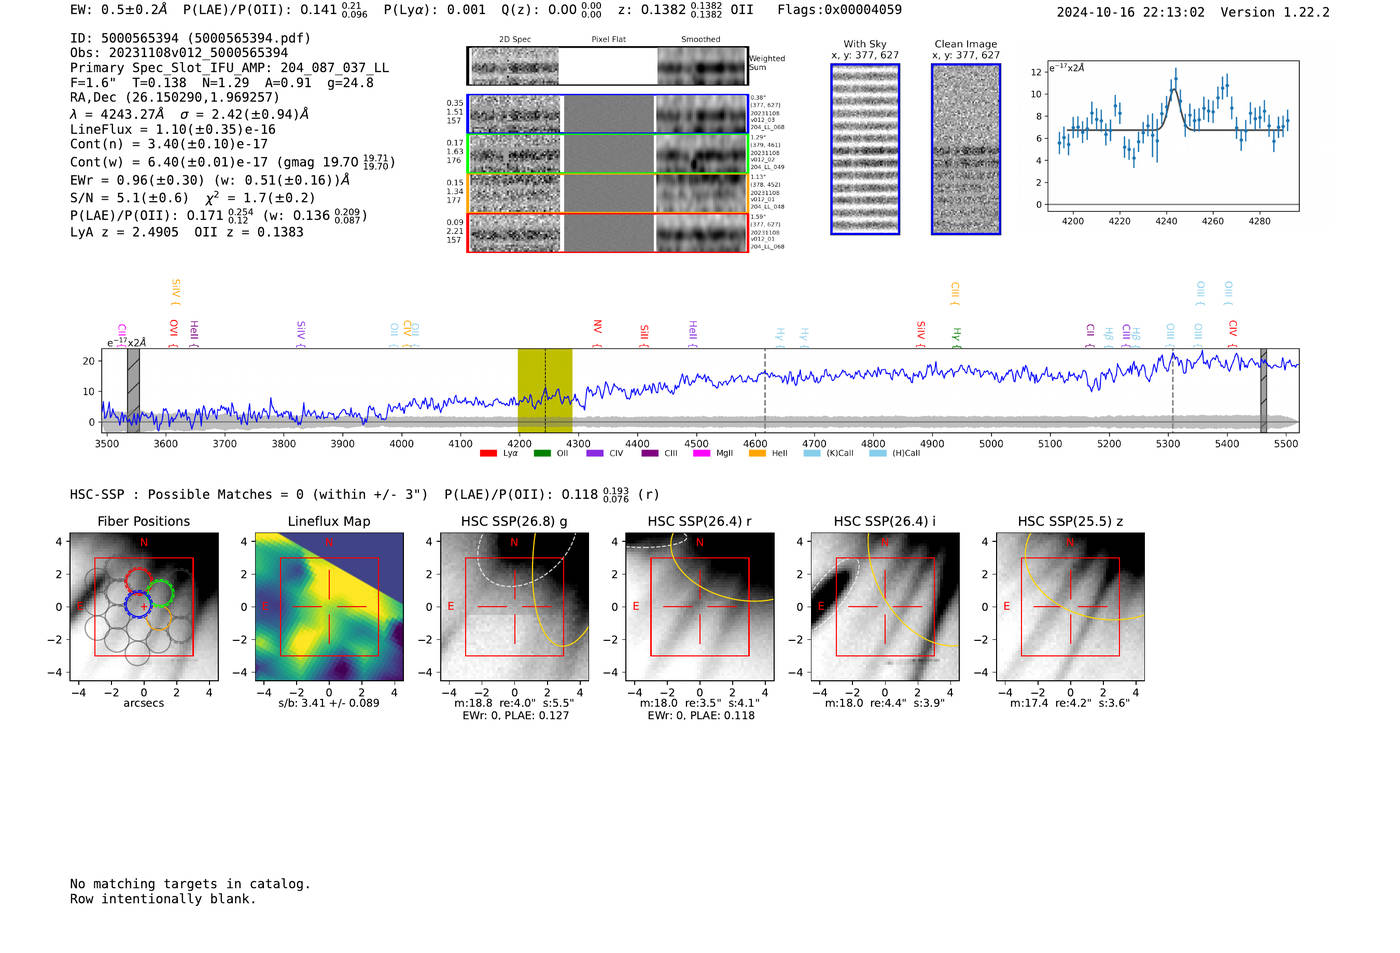Click the F=1.6" T=0.138 parameters line

click(221, 83)
